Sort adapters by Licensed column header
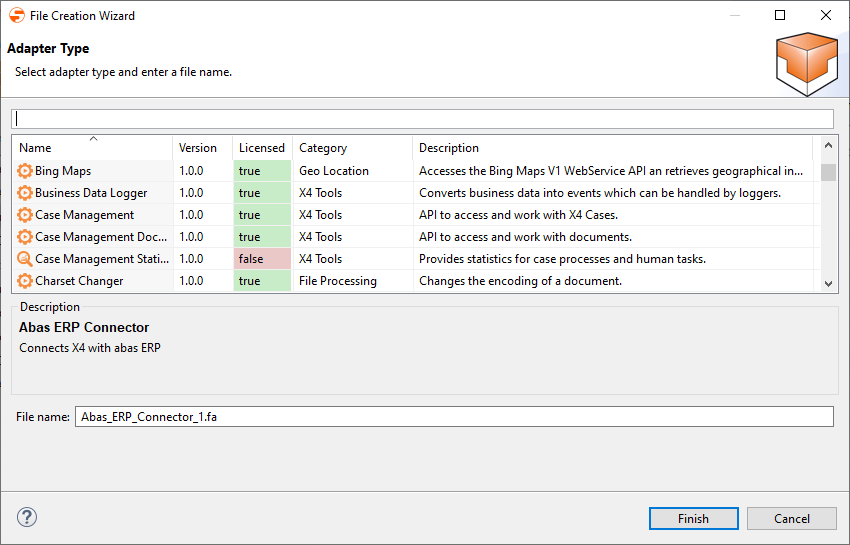This screenshot has width=850, height=545. (x=262, y=148)
